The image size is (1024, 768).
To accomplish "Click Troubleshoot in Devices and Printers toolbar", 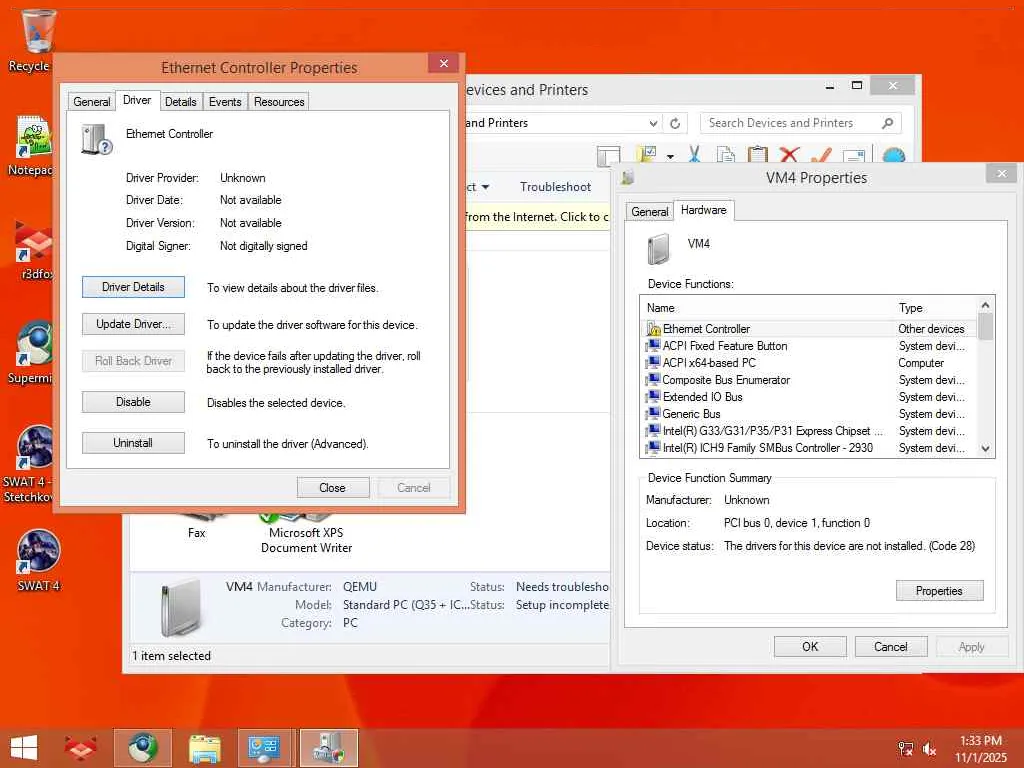I will click(555, 187).
